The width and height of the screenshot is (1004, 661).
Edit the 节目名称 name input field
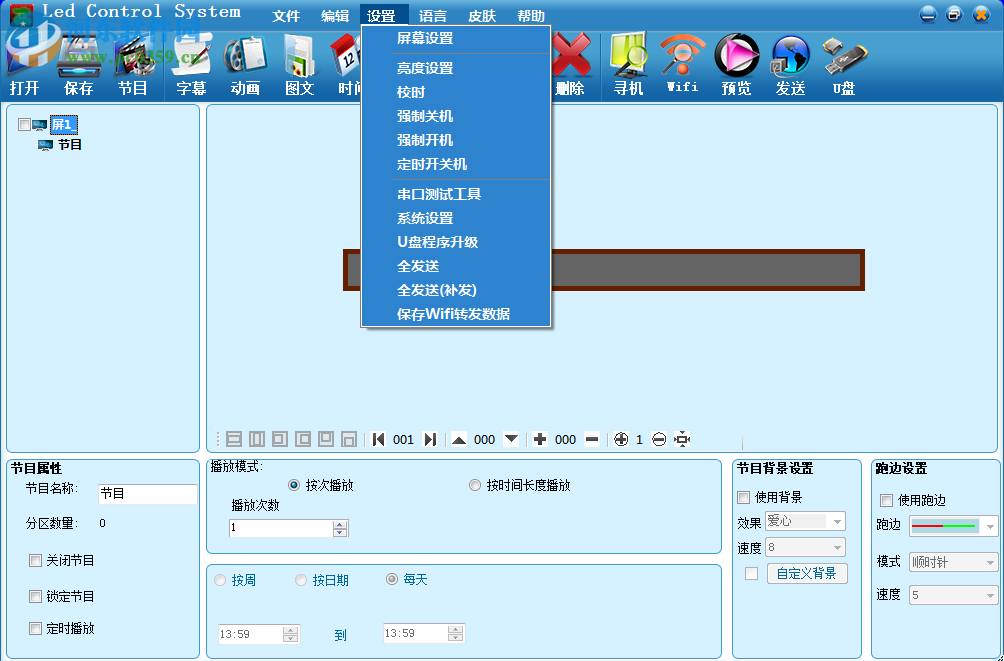coord(148,493)
